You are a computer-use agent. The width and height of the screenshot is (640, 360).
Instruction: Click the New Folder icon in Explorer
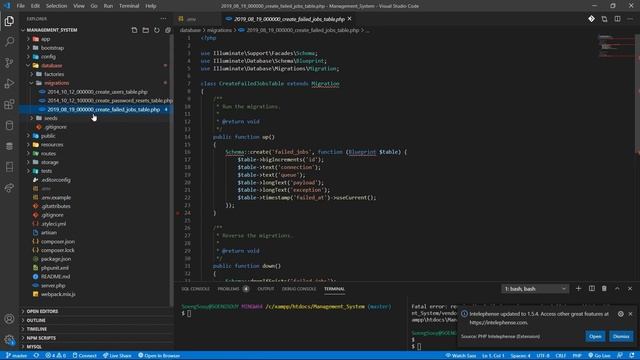[x=145, y=30]
